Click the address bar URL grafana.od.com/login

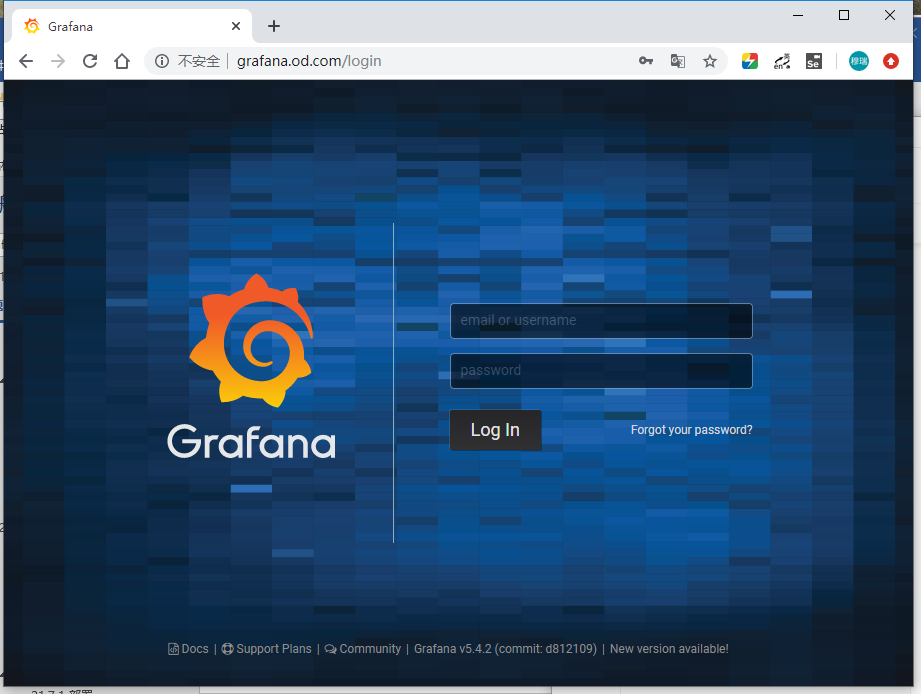click(309, 61)
